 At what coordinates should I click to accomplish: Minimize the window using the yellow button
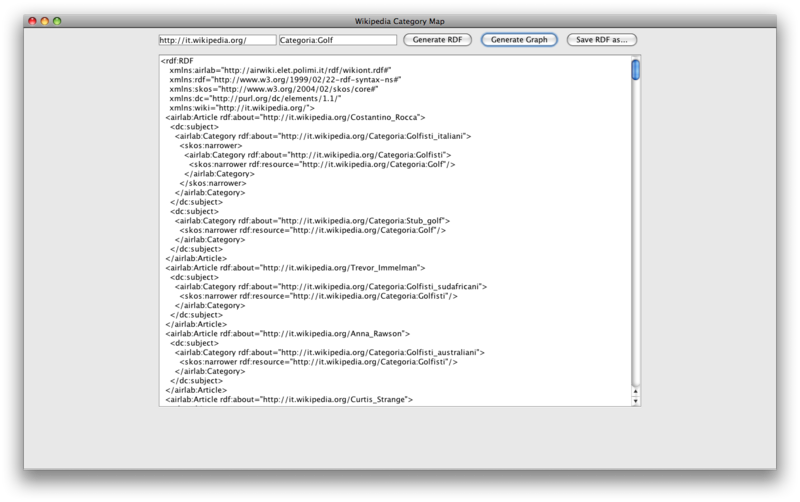coord(44,20)
